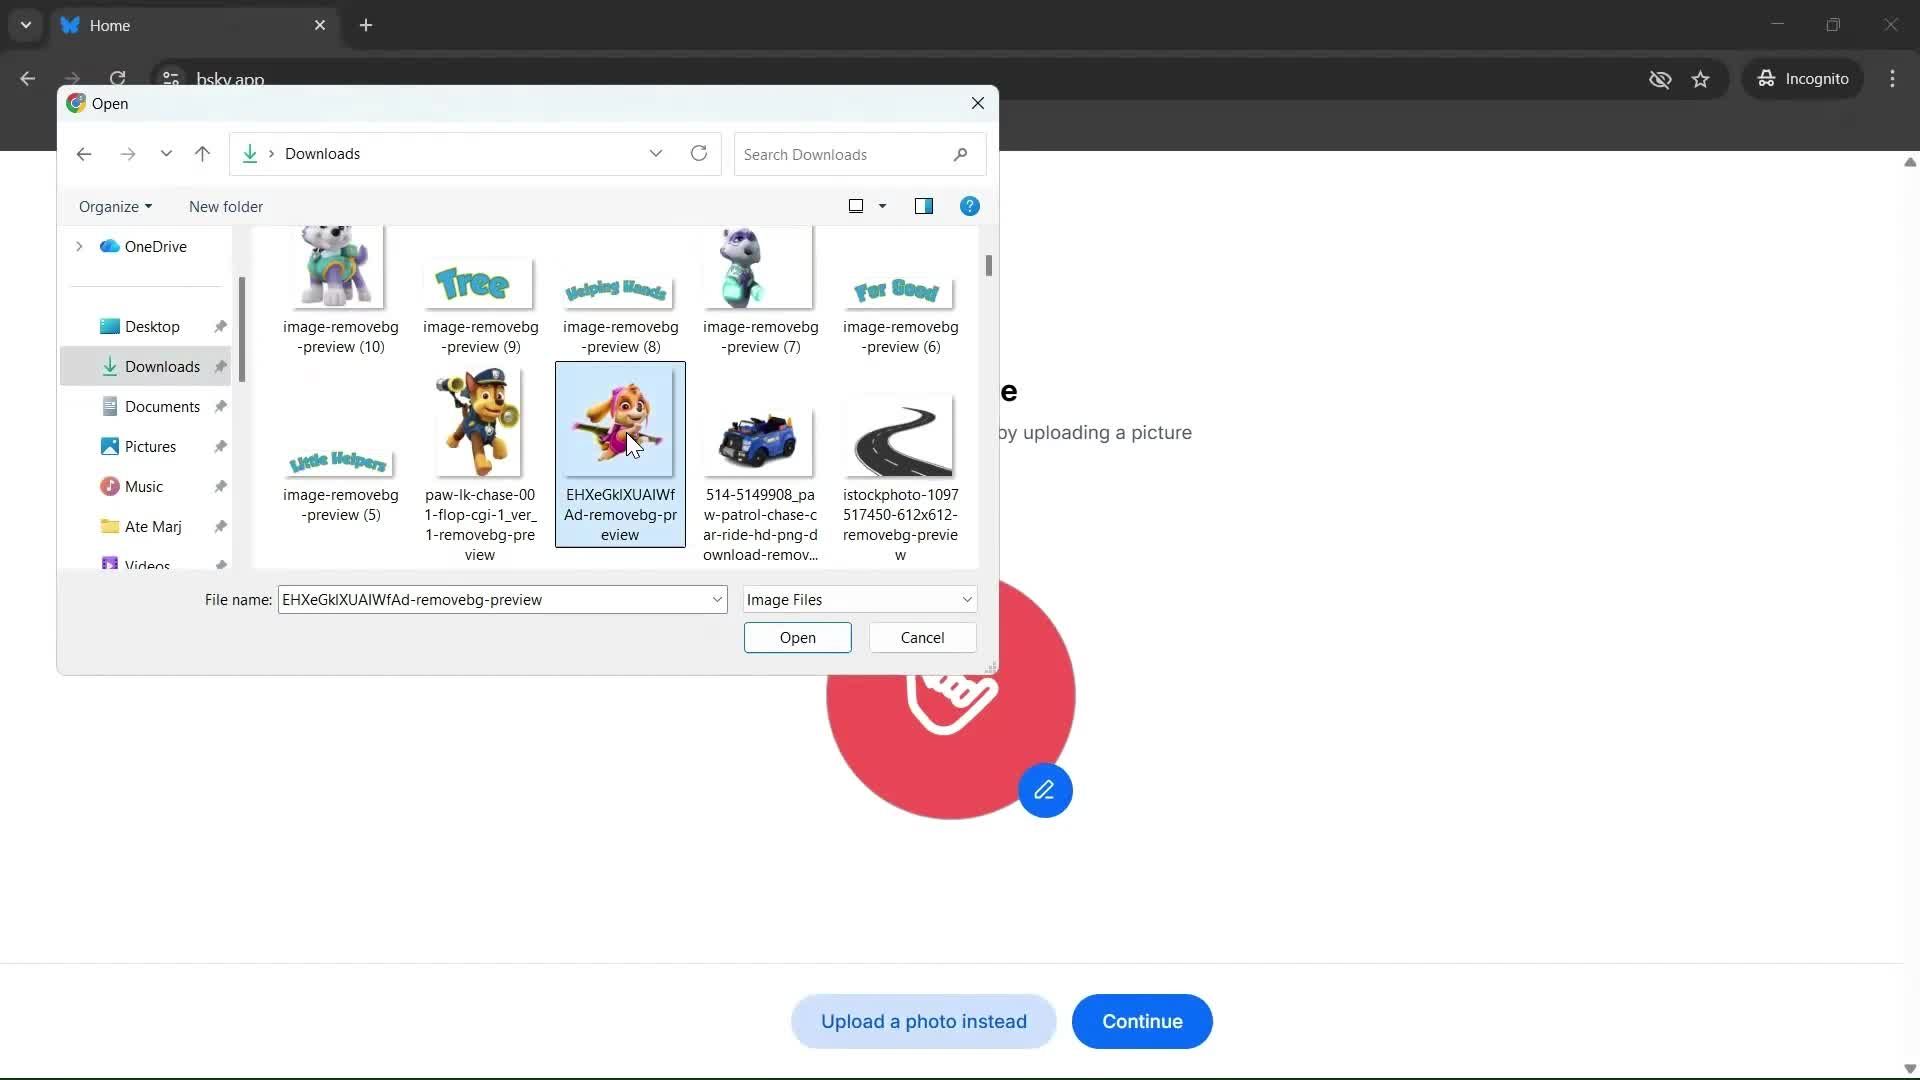Click the back arrow in the Open dialog

point(84,153)
